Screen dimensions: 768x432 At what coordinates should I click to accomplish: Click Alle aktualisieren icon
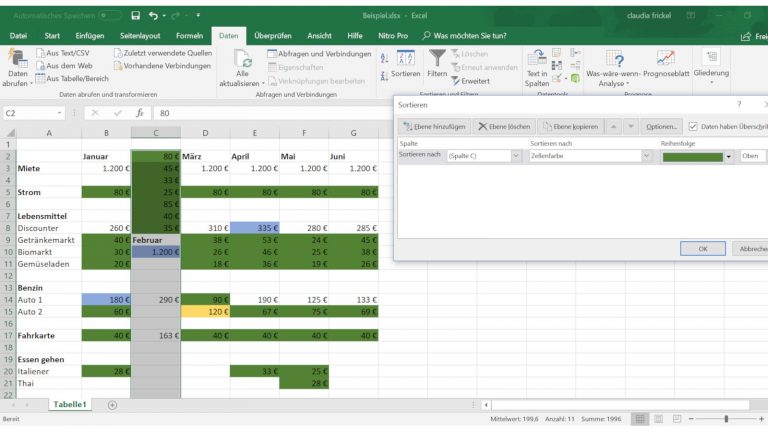pyautogui.click(x=243, y=66)
